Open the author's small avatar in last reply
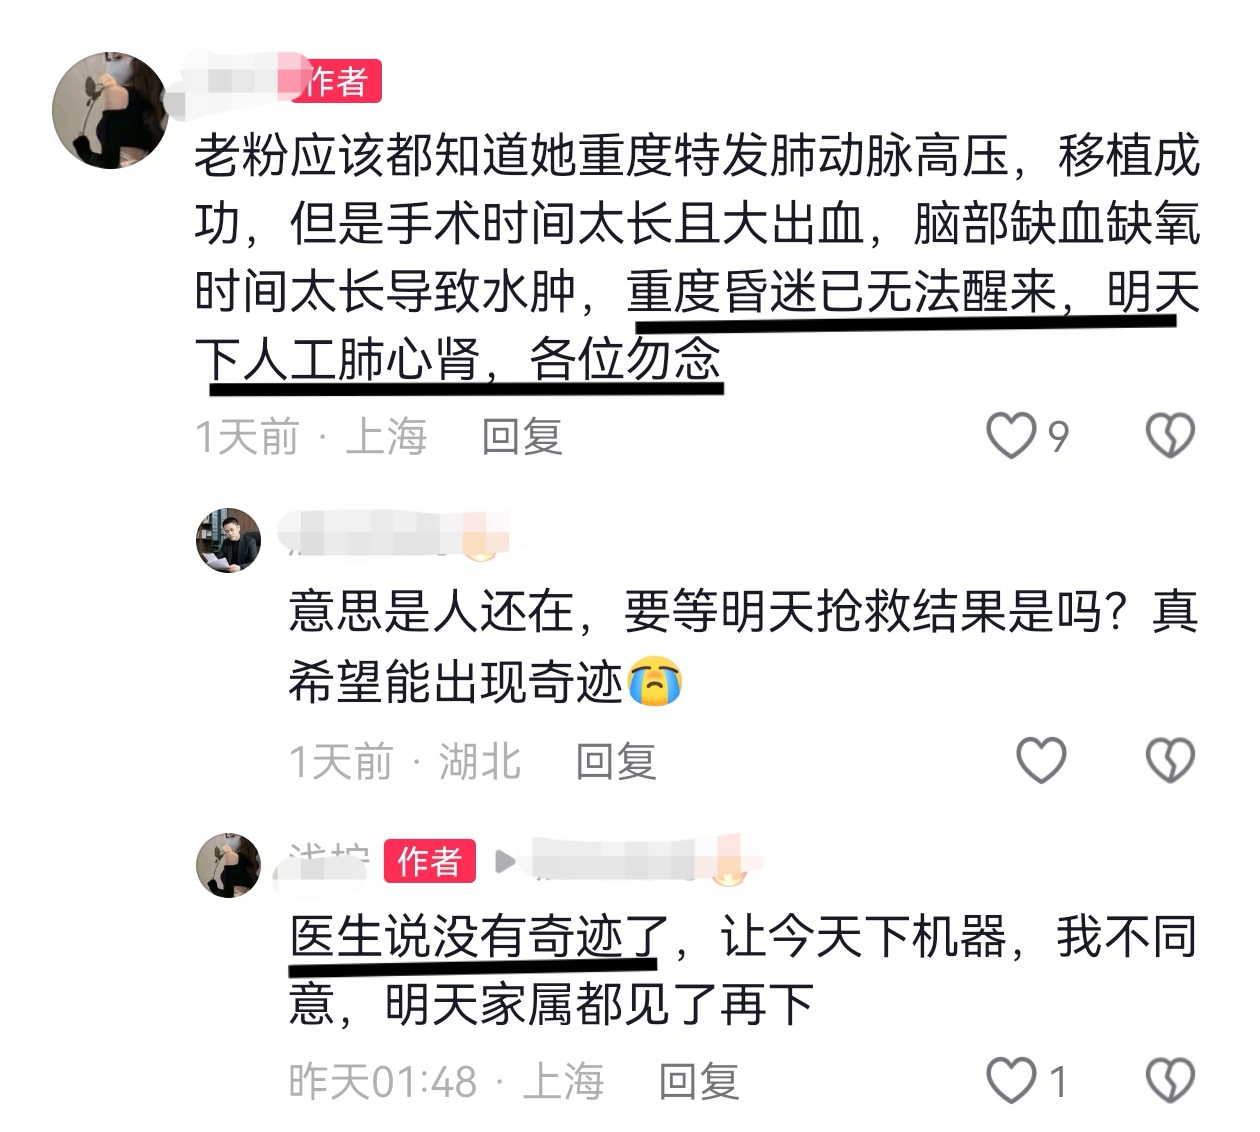 228,865
